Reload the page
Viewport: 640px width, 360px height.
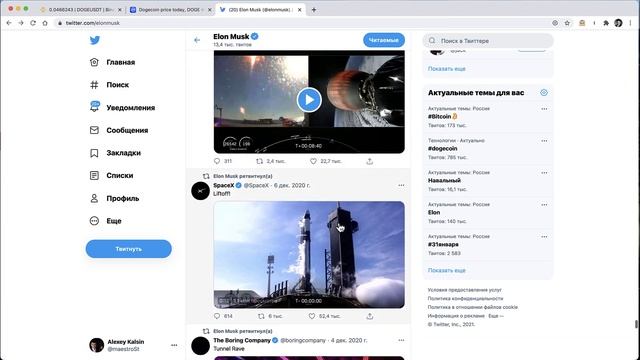click(x=33, y=23)
